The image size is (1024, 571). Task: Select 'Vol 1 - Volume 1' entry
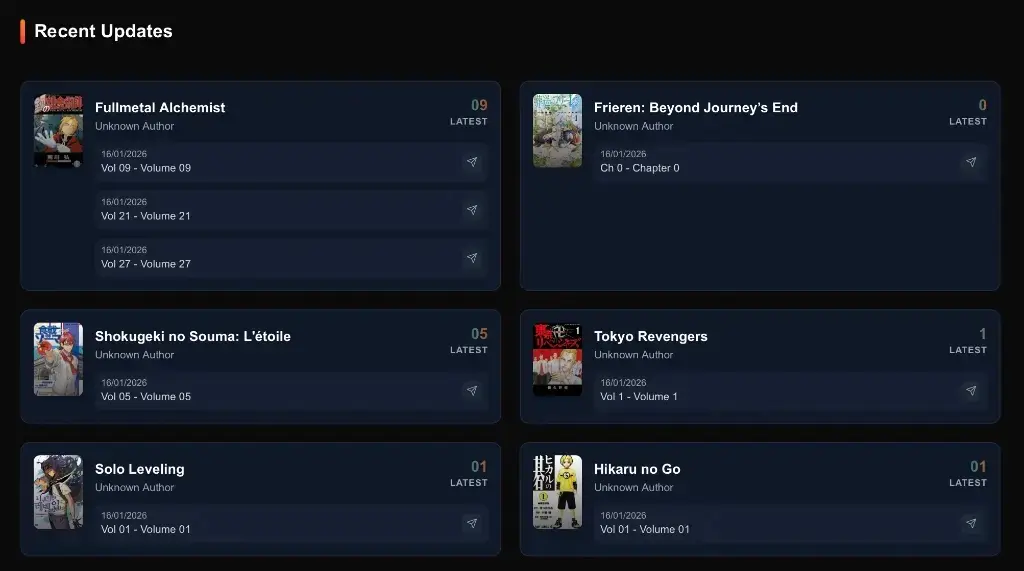(791, 390)
